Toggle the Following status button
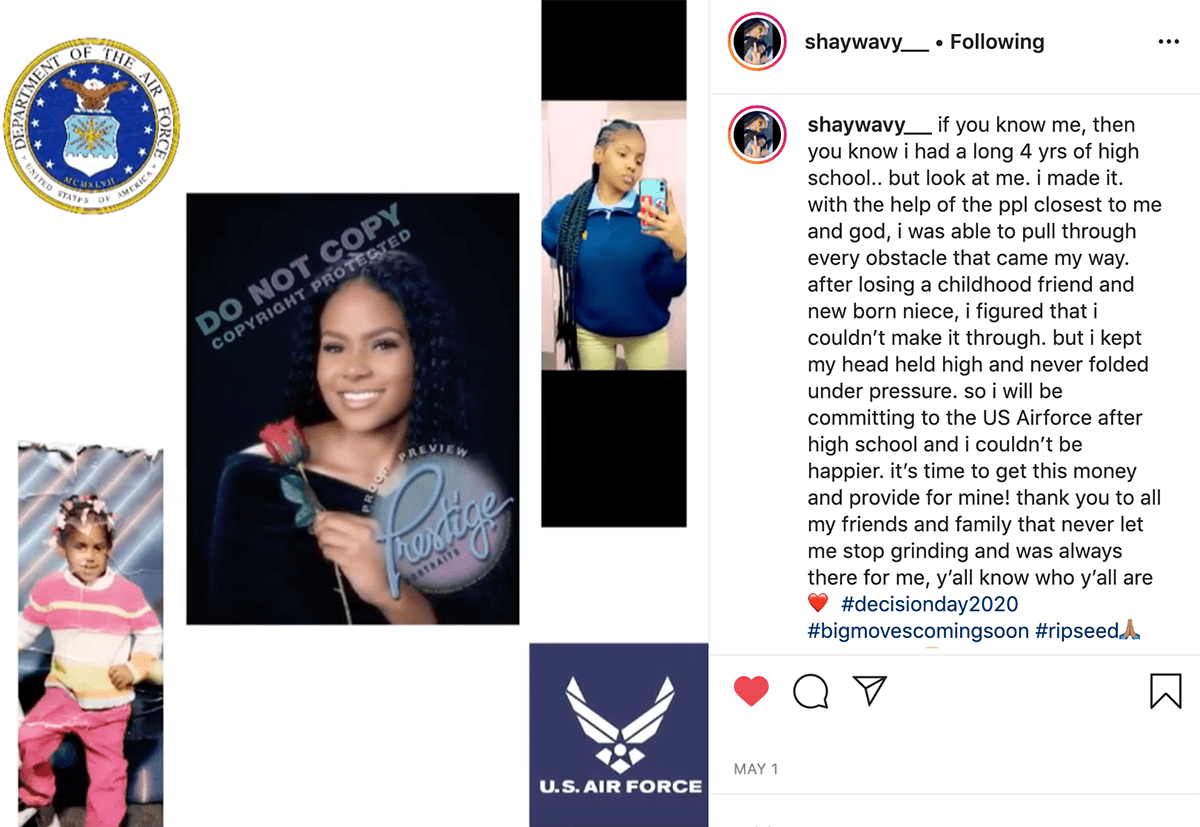The image size is (1200, 827). coord(997,42)
